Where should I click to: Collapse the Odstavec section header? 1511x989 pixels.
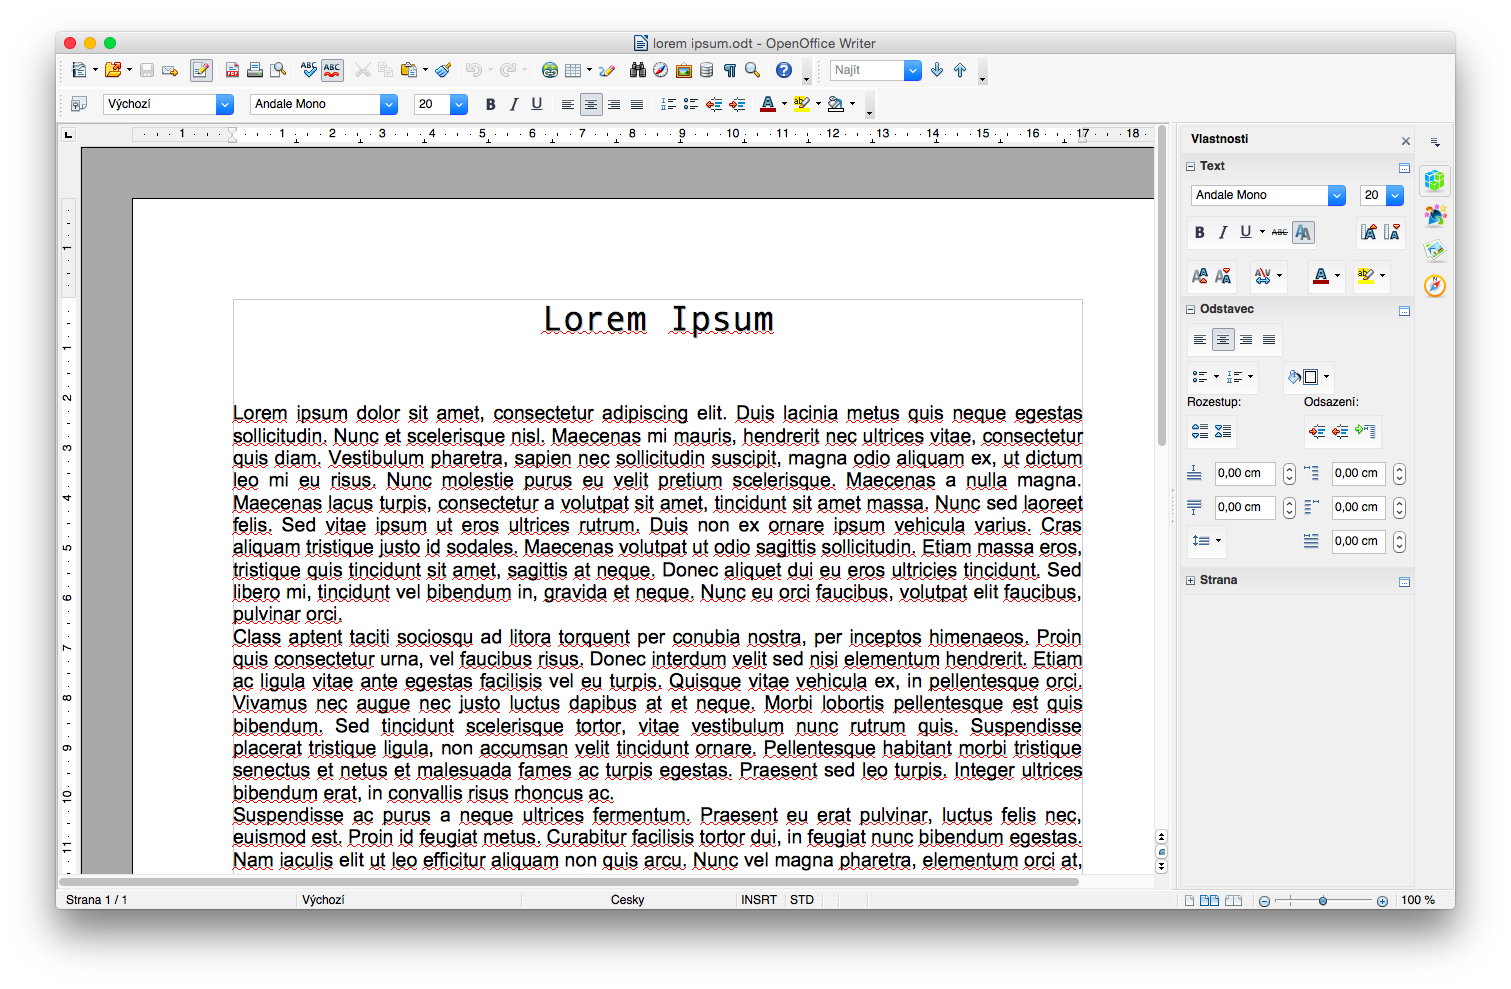(x=1191, y=309)
